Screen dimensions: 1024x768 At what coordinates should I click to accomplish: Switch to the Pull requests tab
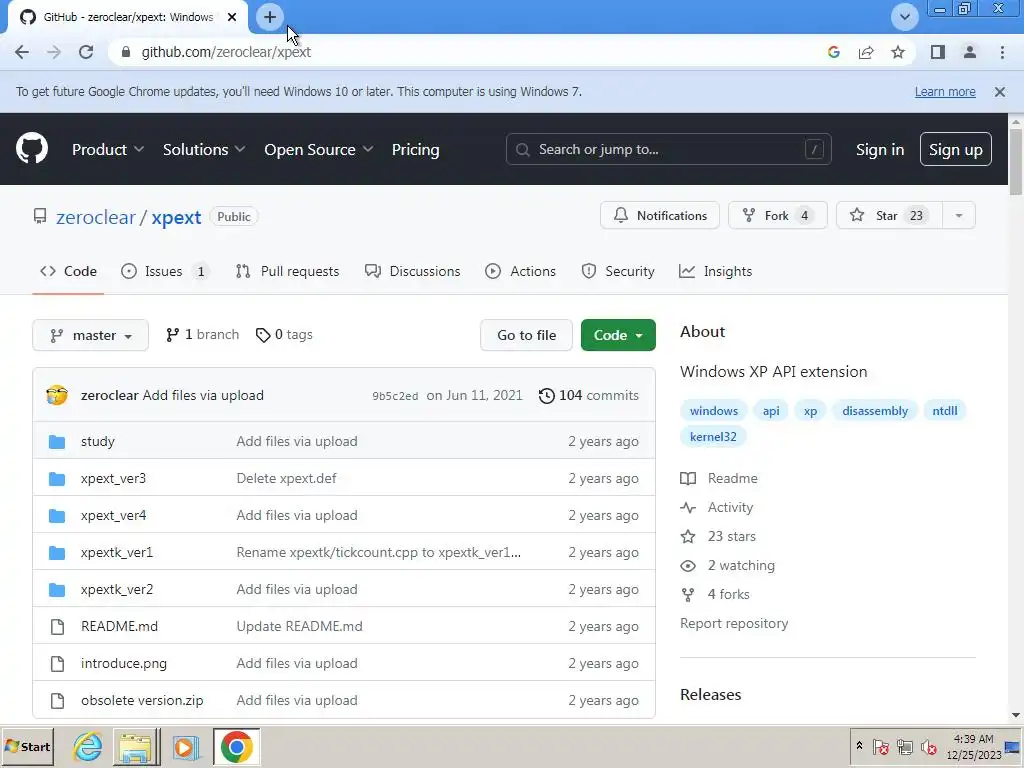coord(287,271)
